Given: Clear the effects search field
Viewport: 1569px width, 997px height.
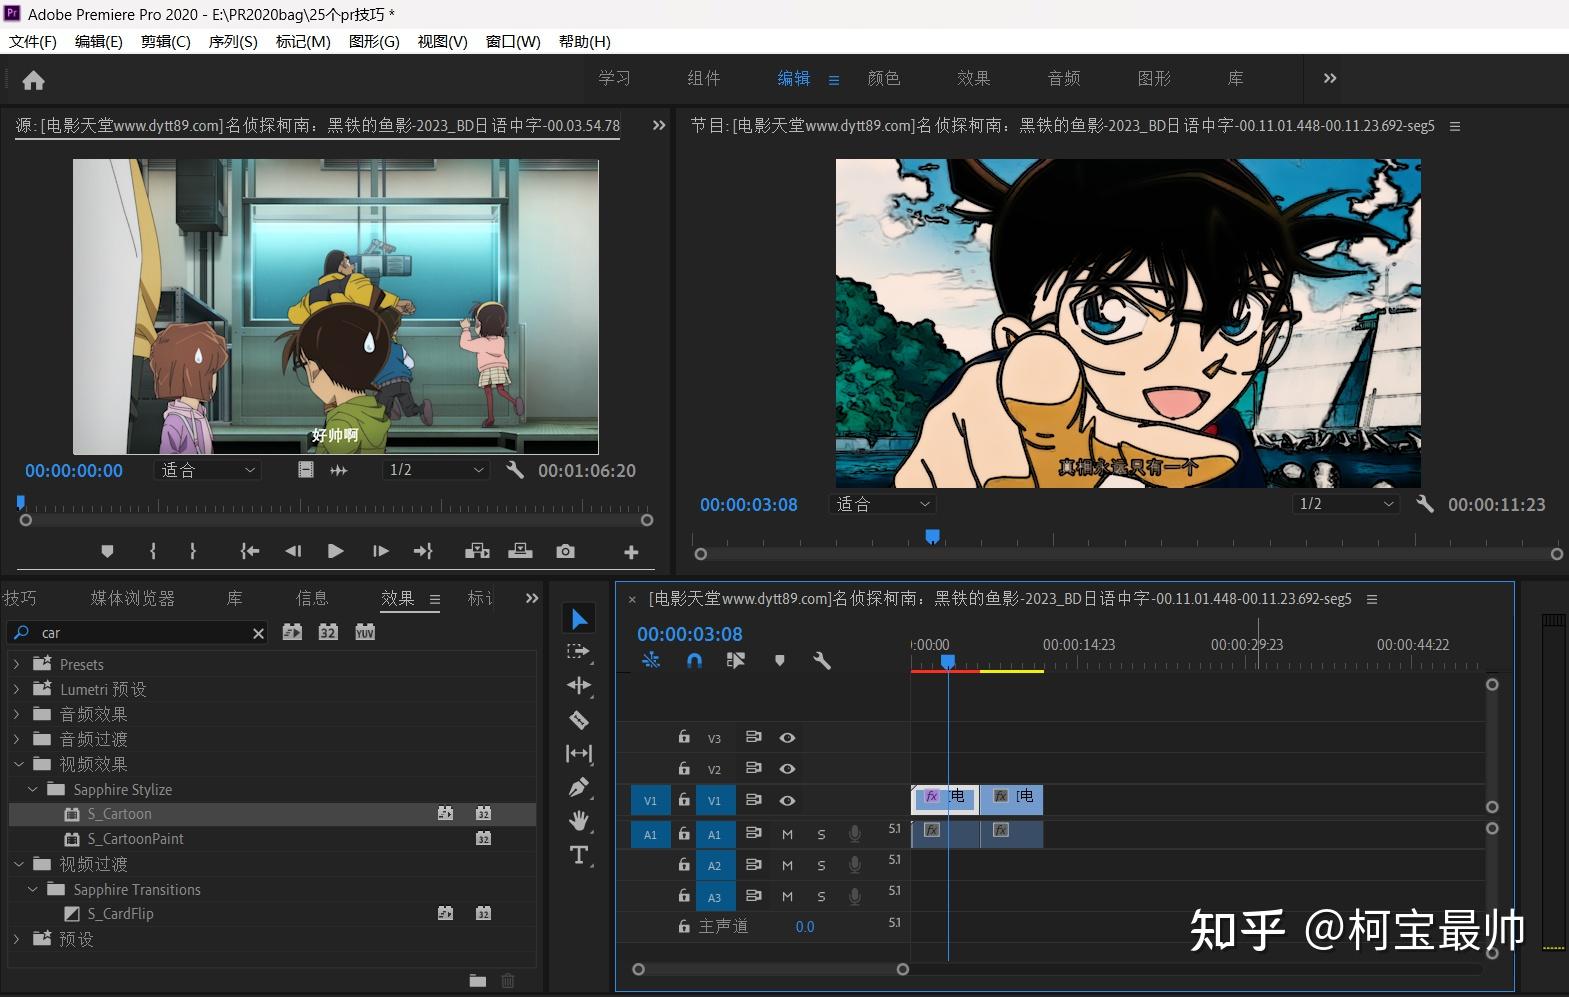Looking at the screenshot, I should click(258, 633).
